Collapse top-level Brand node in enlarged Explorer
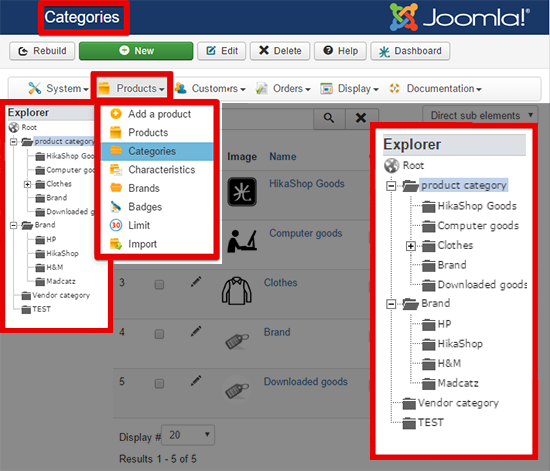Viewport: 550px width, 471px height. pos(391,304)
